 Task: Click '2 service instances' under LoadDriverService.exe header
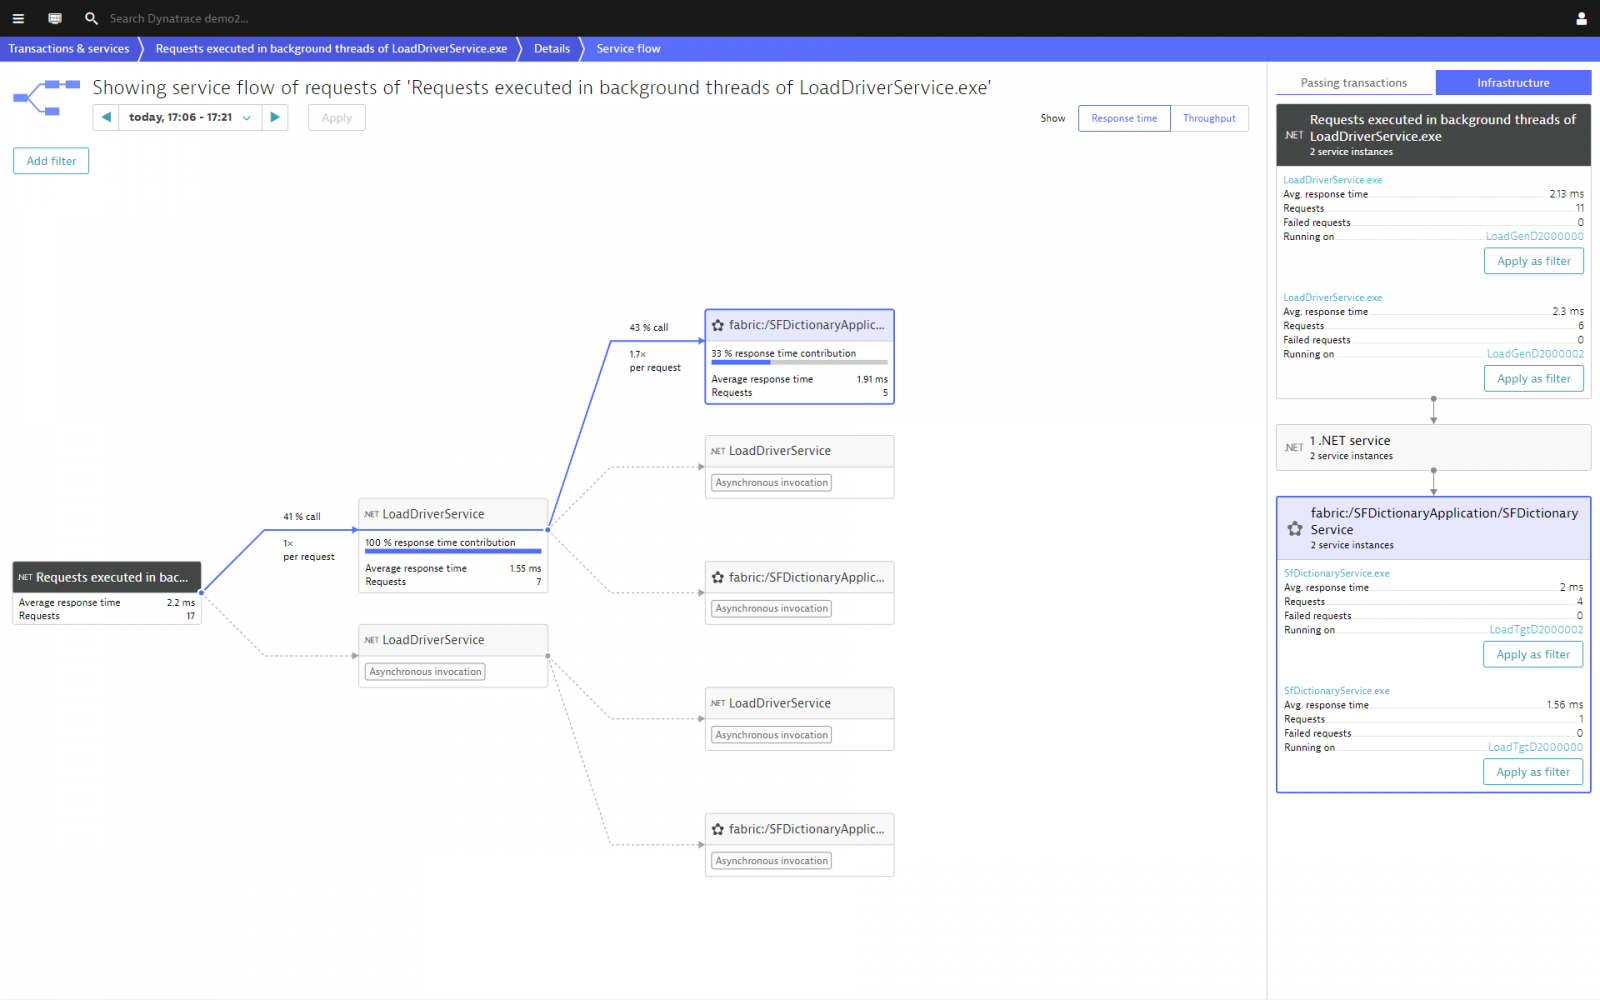[1351, 152]
